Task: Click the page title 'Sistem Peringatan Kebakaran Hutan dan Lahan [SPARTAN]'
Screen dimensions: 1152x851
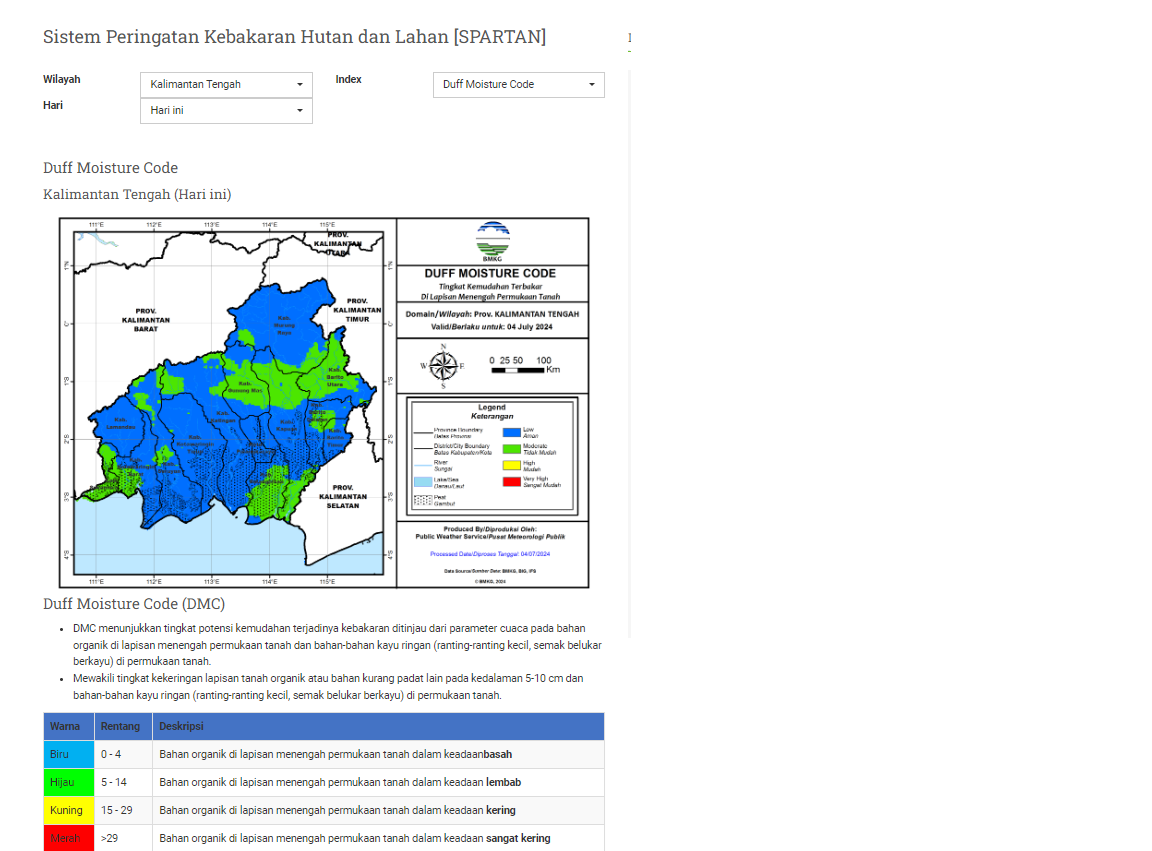Action: pyautogui.click(x=295, y=37)
